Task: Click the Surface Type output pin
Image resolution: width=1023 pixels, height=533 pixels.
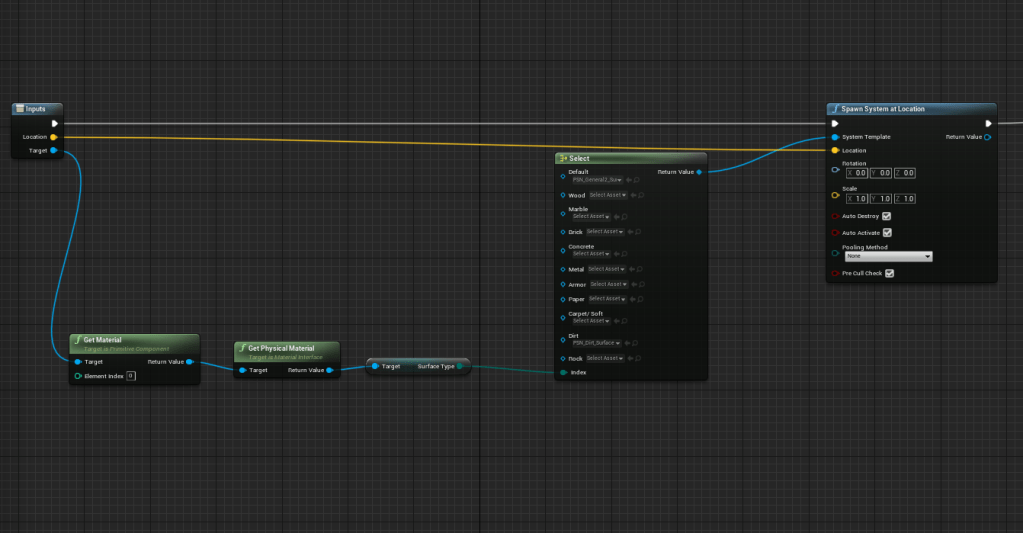Action: (460, 366)
